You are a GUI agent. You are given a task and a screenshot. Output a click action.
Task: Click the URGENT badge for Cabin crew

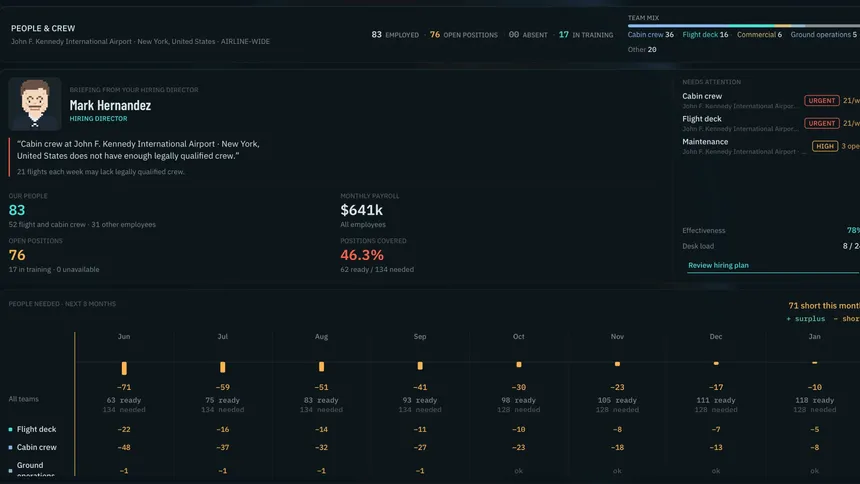point(821,100)
